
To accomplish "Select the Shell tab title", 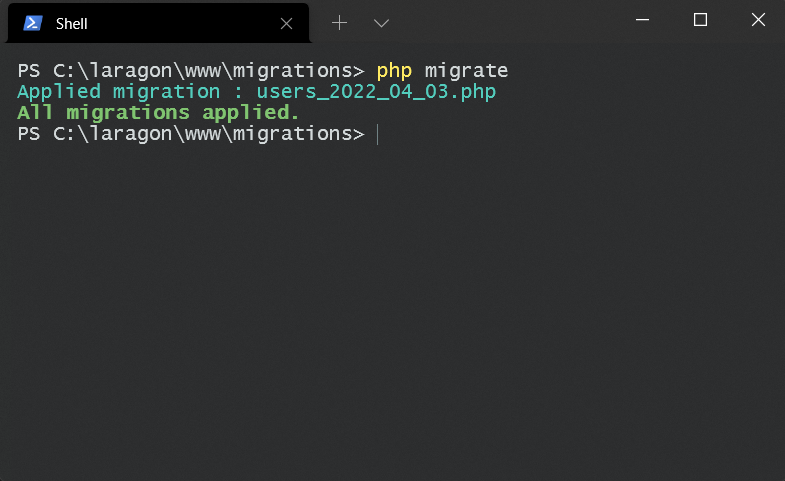I will (72, 24).
